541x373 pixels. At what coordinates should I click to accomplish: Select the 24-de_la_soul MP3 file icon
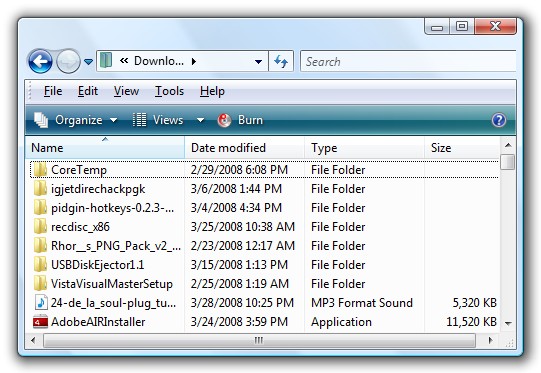click(x=41, y=303)
